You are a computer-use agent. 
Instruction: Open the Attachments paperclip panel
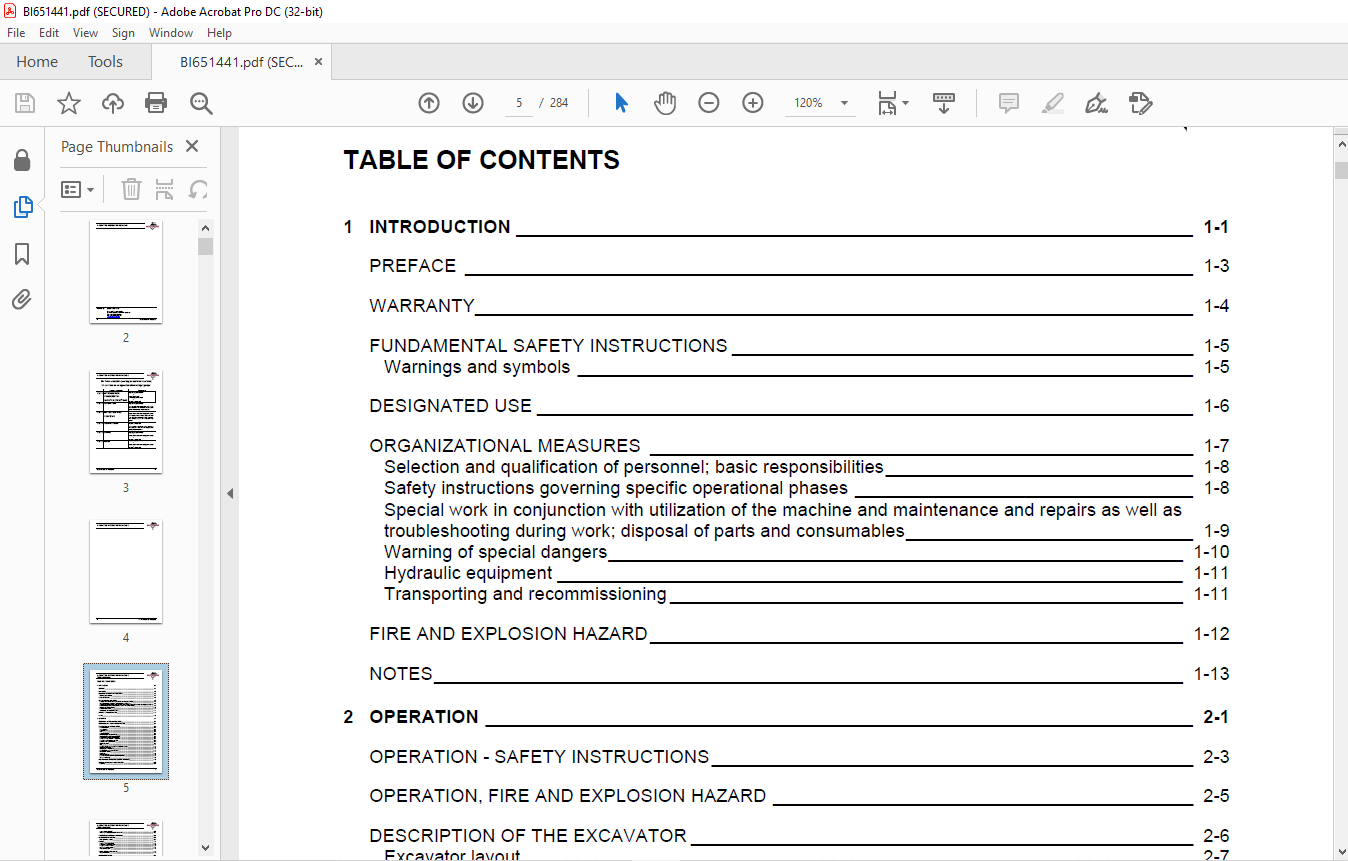point(22,300)
